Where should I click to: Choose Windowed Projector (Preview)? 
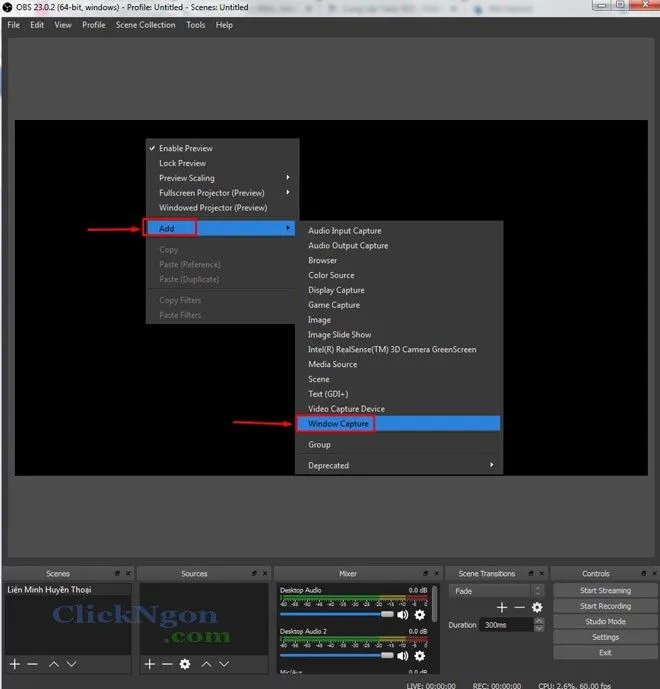[x=222, y=208]
